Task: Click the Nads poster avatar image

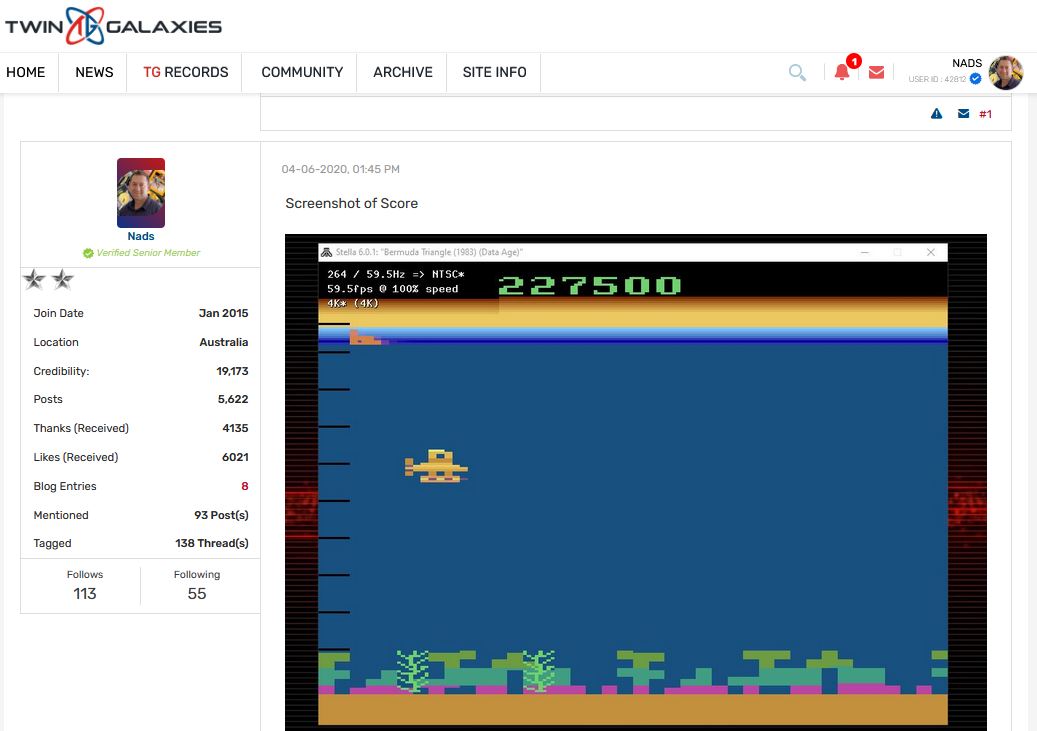Action: click(x=141, y=193)
